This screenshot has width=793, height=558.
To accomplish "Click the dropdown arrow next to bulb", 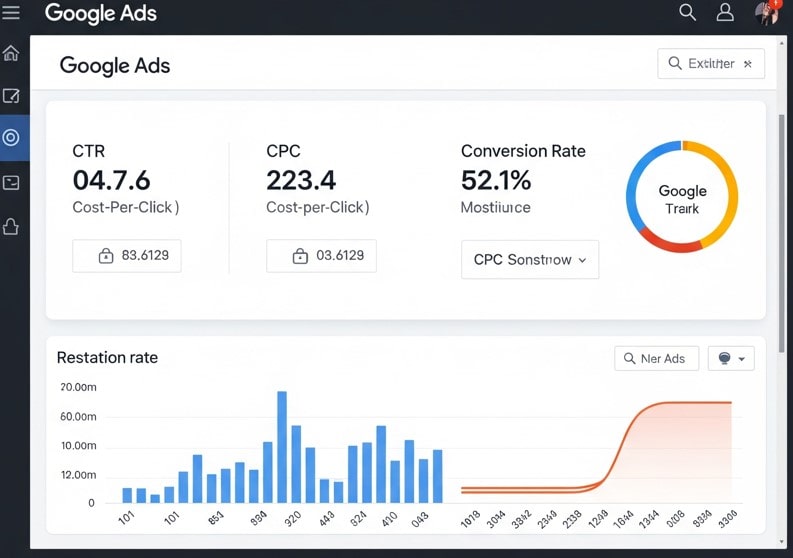I will coord(741,359).
